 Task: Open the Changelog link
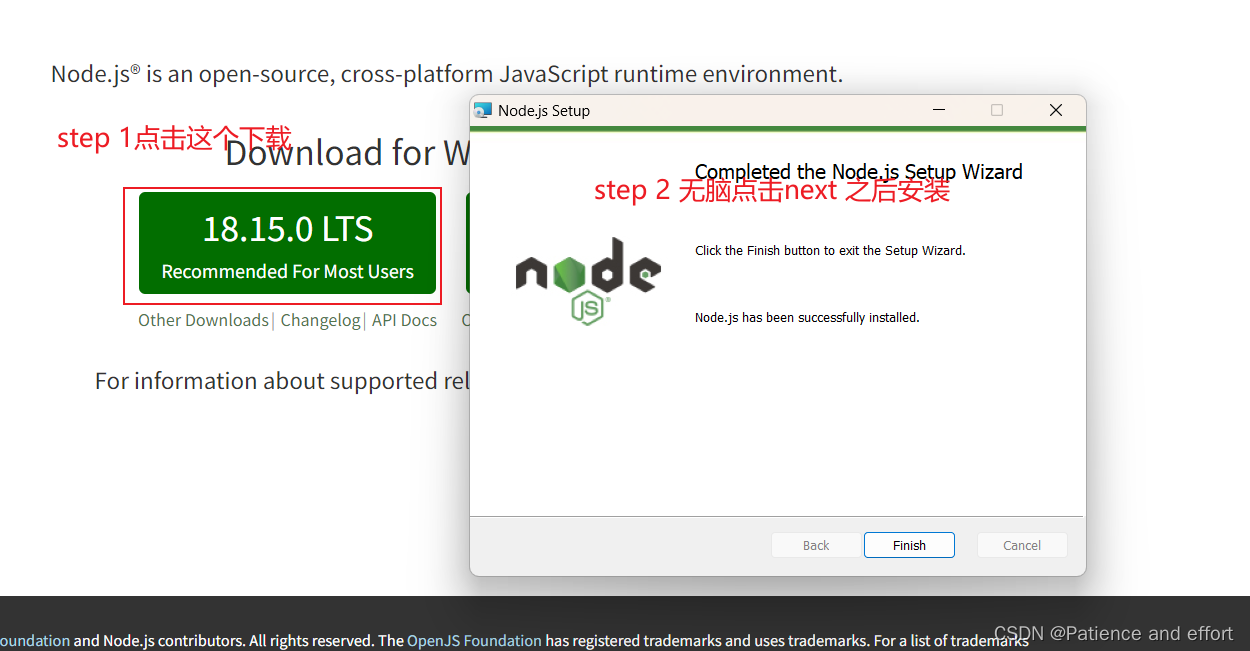point(320,320)
